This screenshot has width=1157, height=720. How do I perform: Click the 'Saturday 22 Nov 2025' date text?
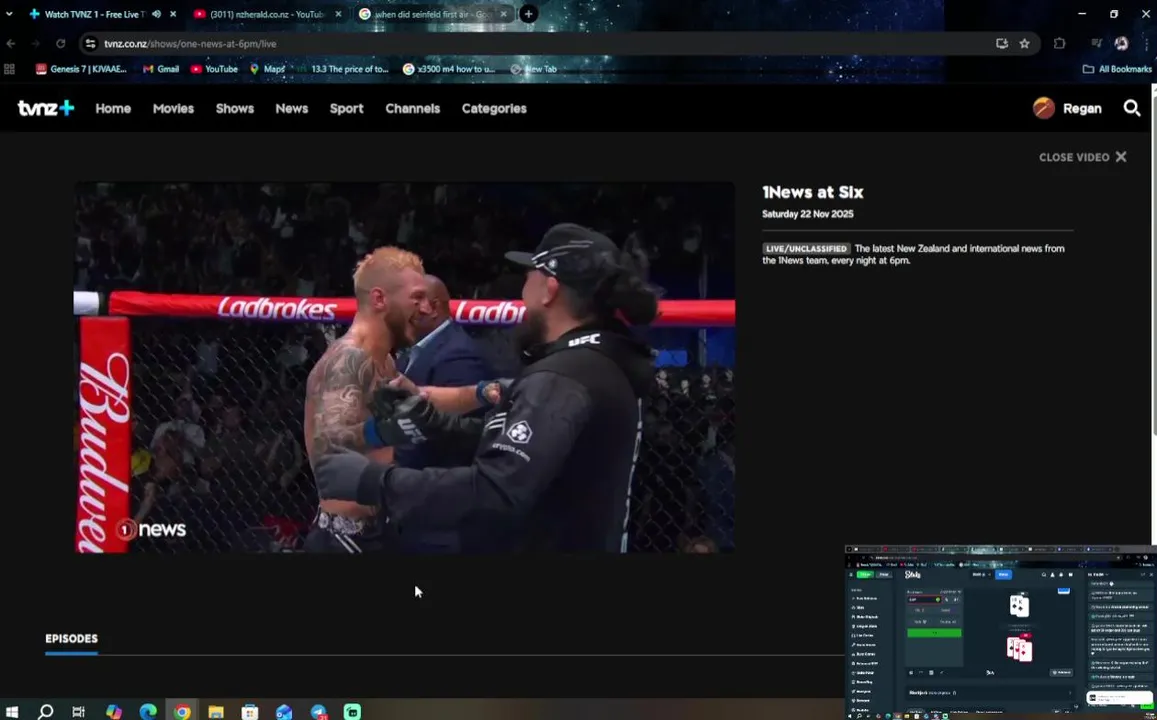(x=807, y=214)
